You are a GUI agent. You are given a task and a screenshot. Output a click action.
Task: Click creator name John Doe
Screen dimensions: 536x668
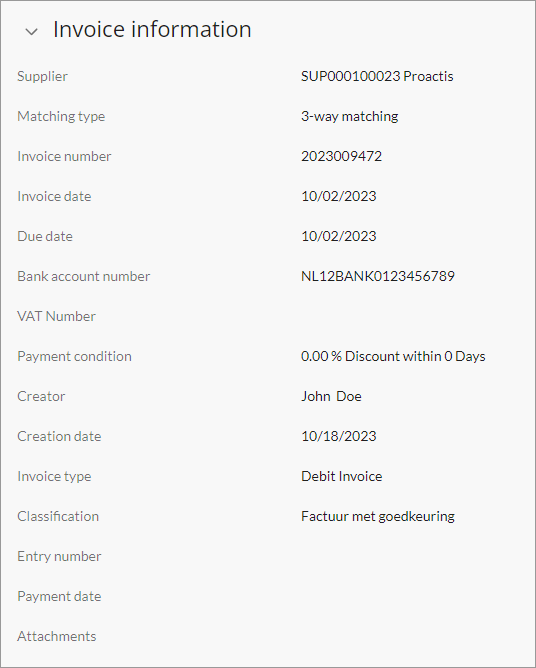coord(331,396)
